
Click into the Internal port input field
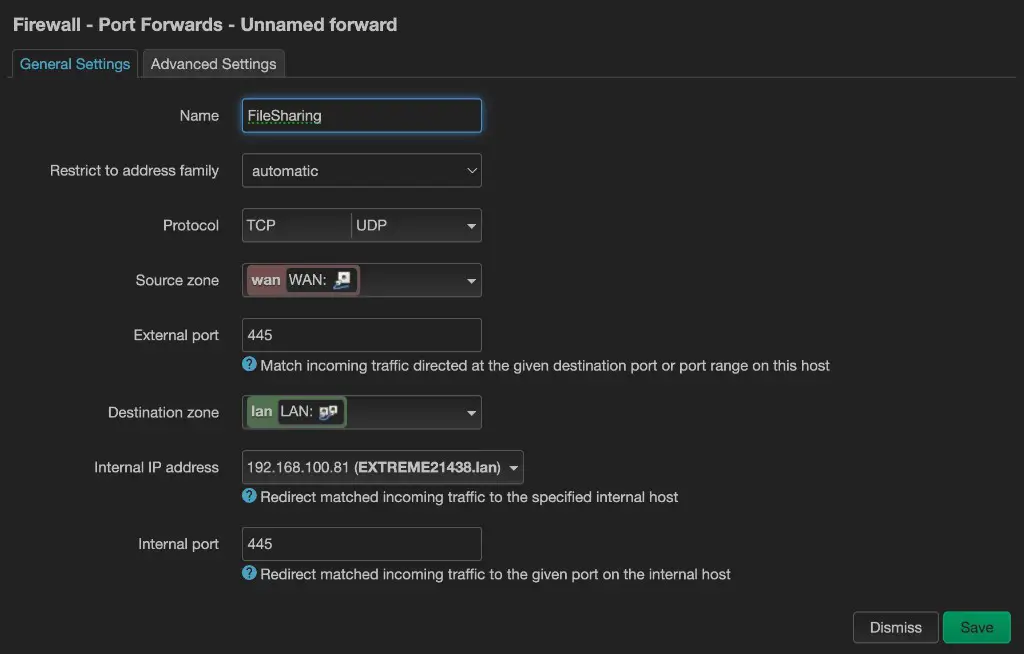click(x=361, y=544)
